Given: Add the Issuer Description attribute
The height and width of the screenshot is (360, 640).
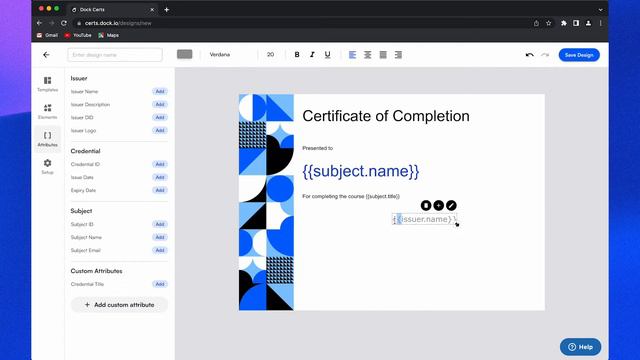Looking at the screenshot, I should tap(160, 104).
